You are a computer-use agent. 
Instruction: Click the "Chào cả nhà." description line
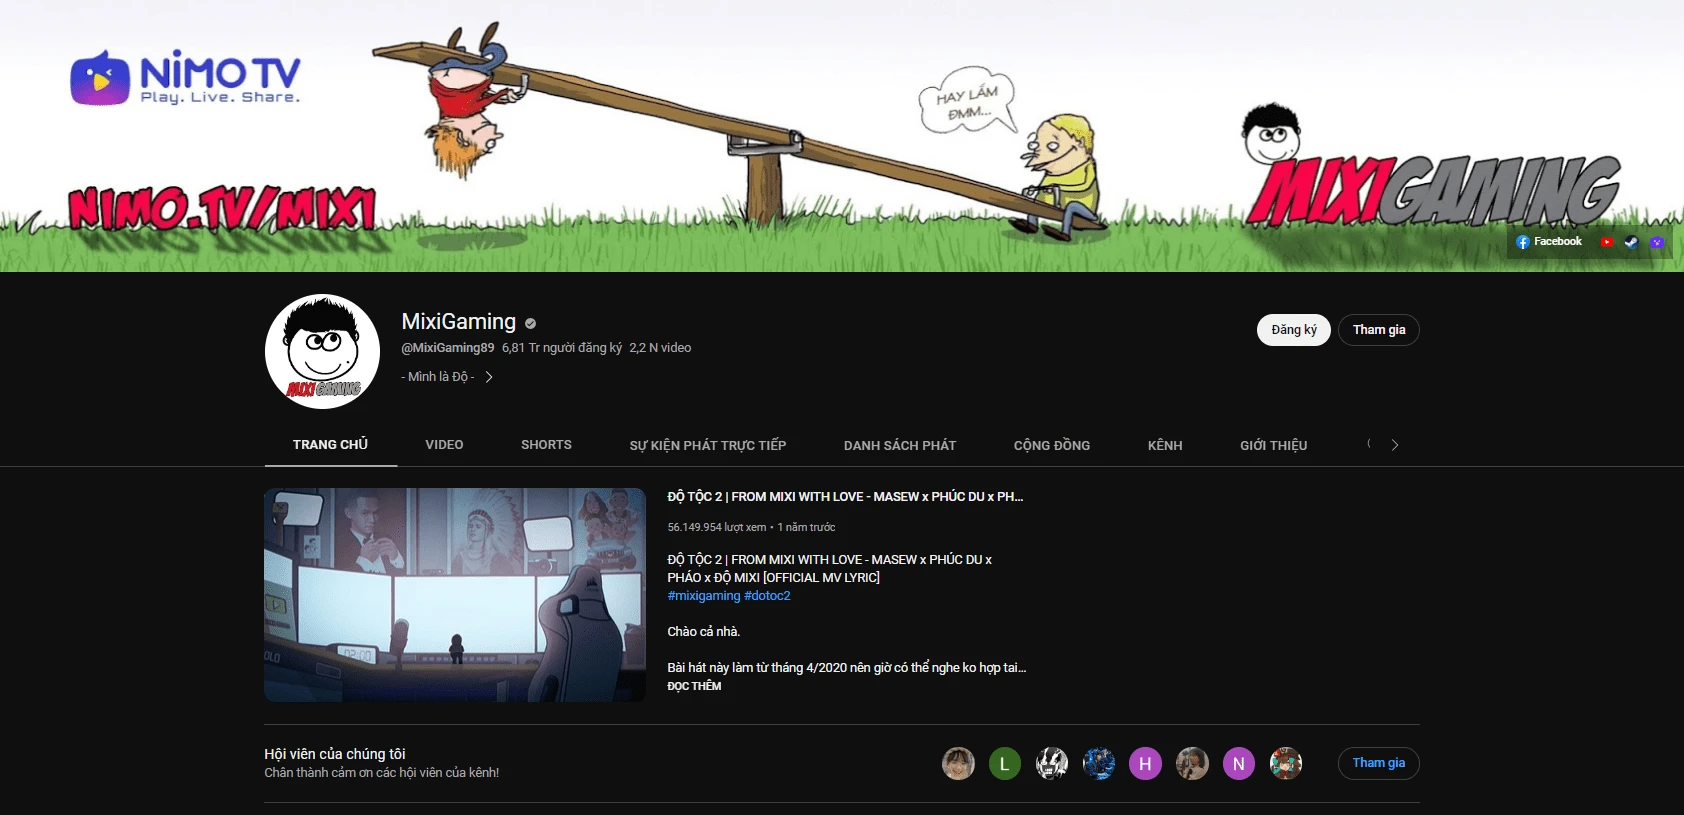click(x=704, y=632)
